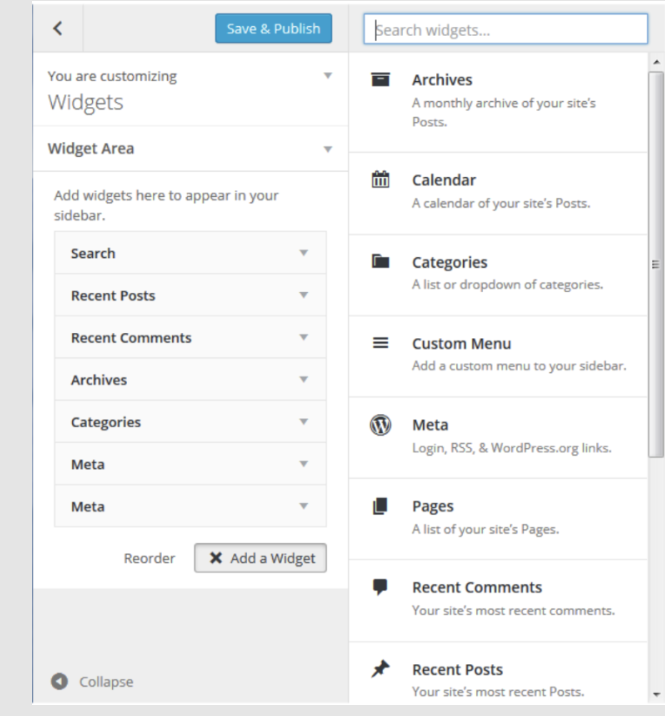Select the Archives widget box icon
This screenshot has height=716, width=665.
(380, 79)
